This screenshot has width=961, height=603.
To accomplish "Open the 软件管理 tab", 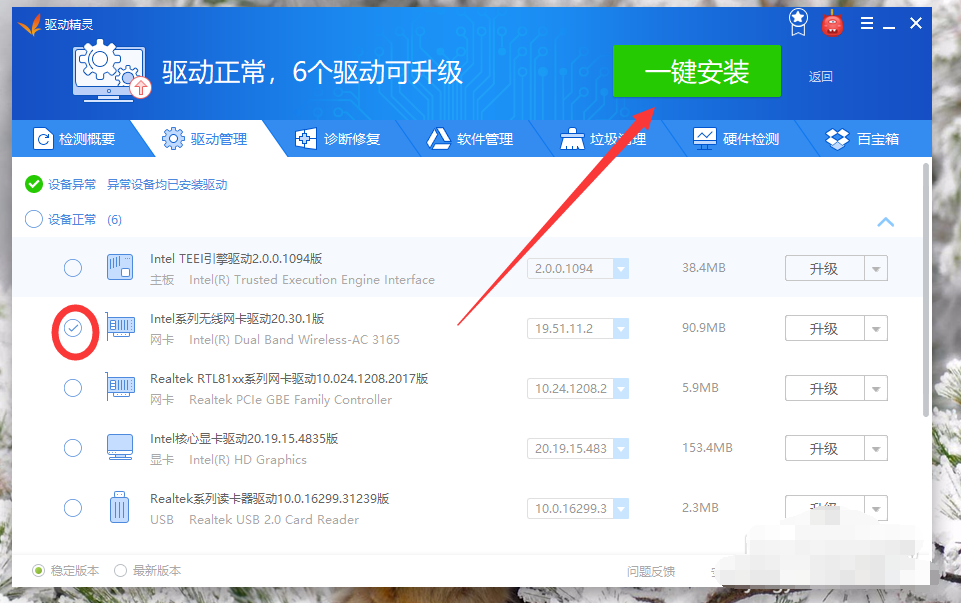I will coord(471,139).
